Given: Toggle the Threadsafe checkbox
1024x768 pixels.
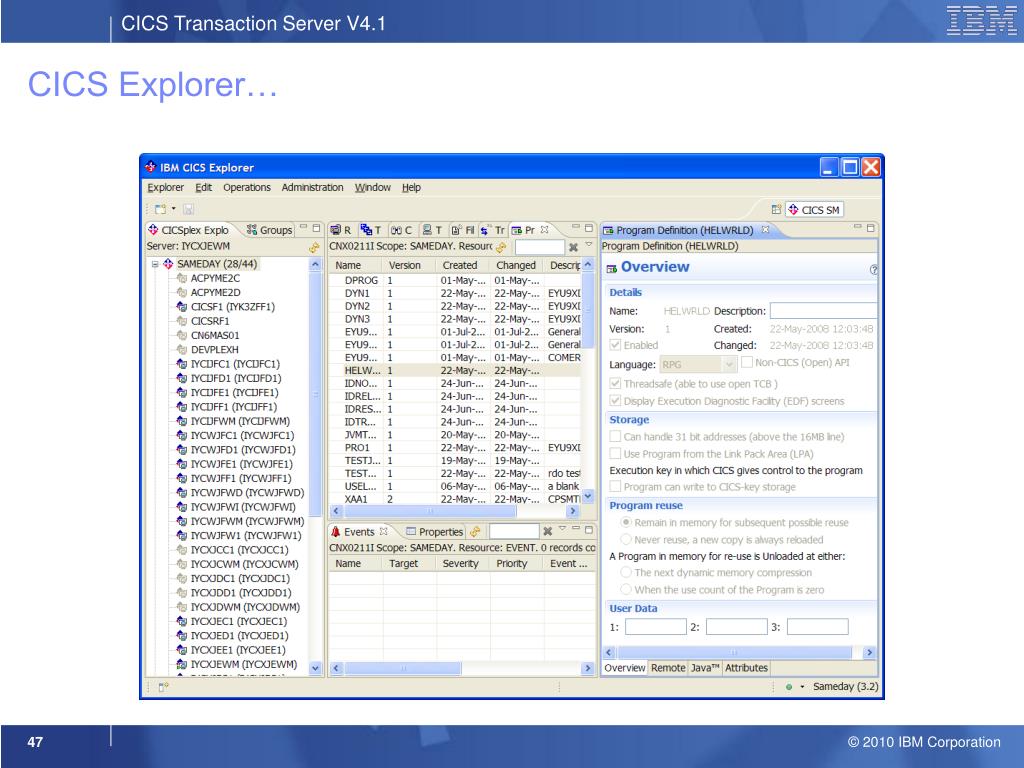Looking at the screenshot, I should click(615, 383).
